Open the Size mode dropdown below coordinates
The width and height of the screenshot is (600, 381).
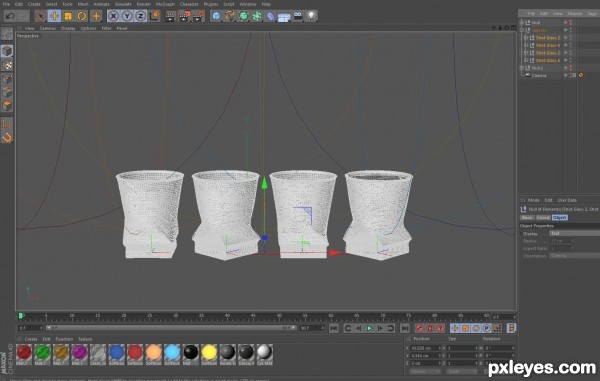[461, 371]
